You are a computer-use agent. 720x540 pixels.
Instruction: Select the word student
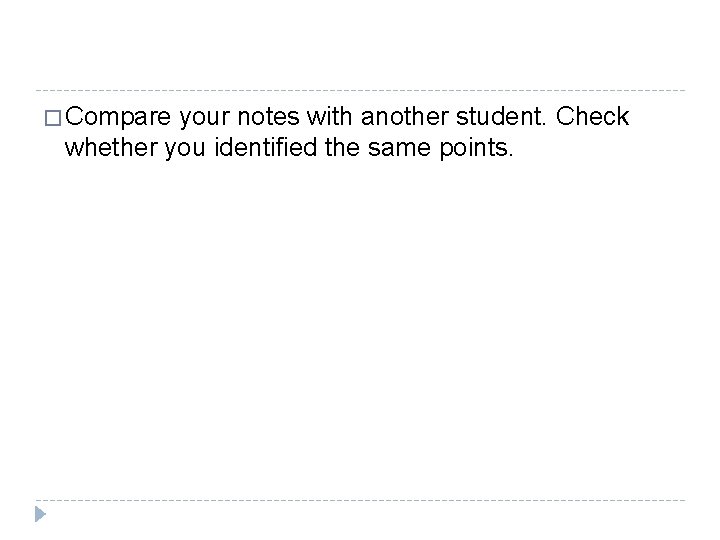coord(498,117)
